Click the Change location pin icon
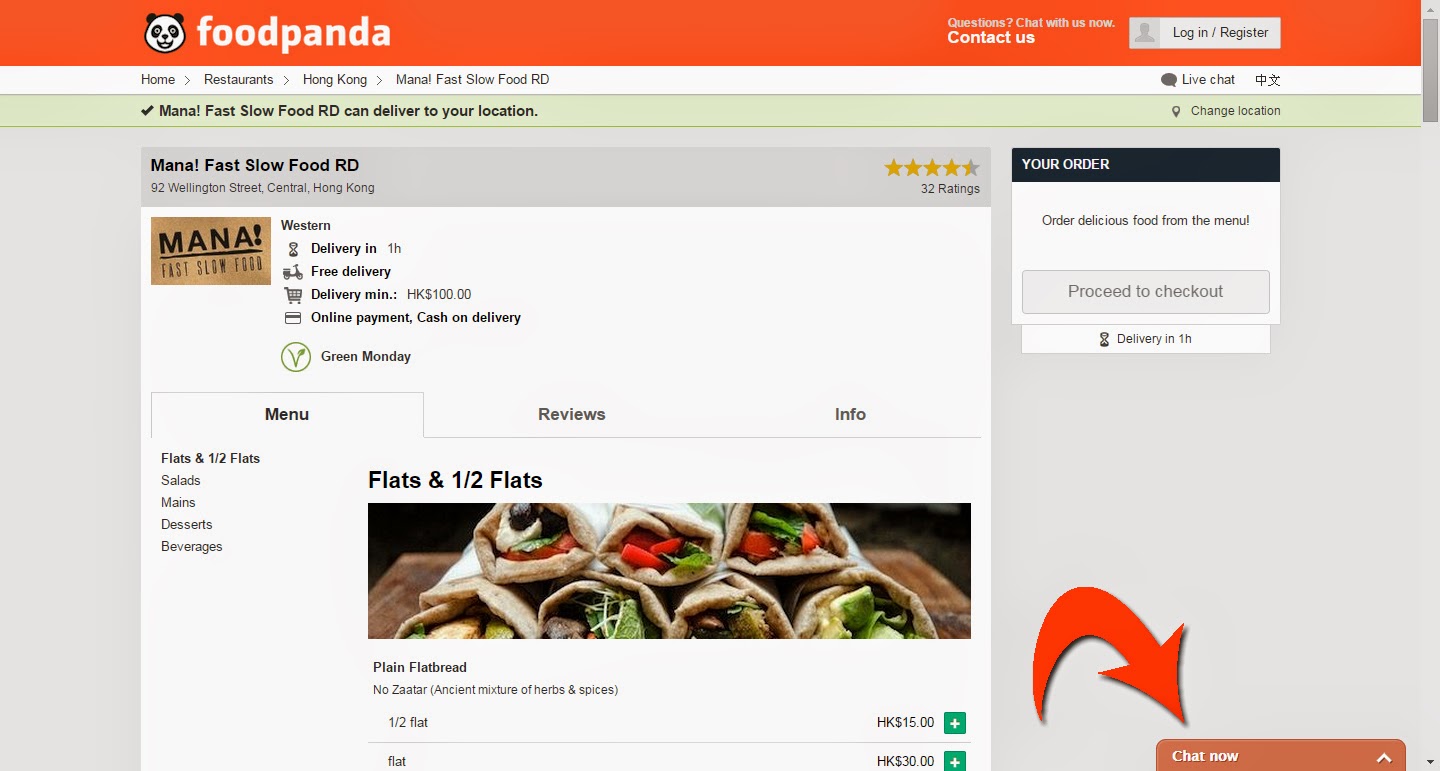1440x771 pixels. coord(1176,111)
